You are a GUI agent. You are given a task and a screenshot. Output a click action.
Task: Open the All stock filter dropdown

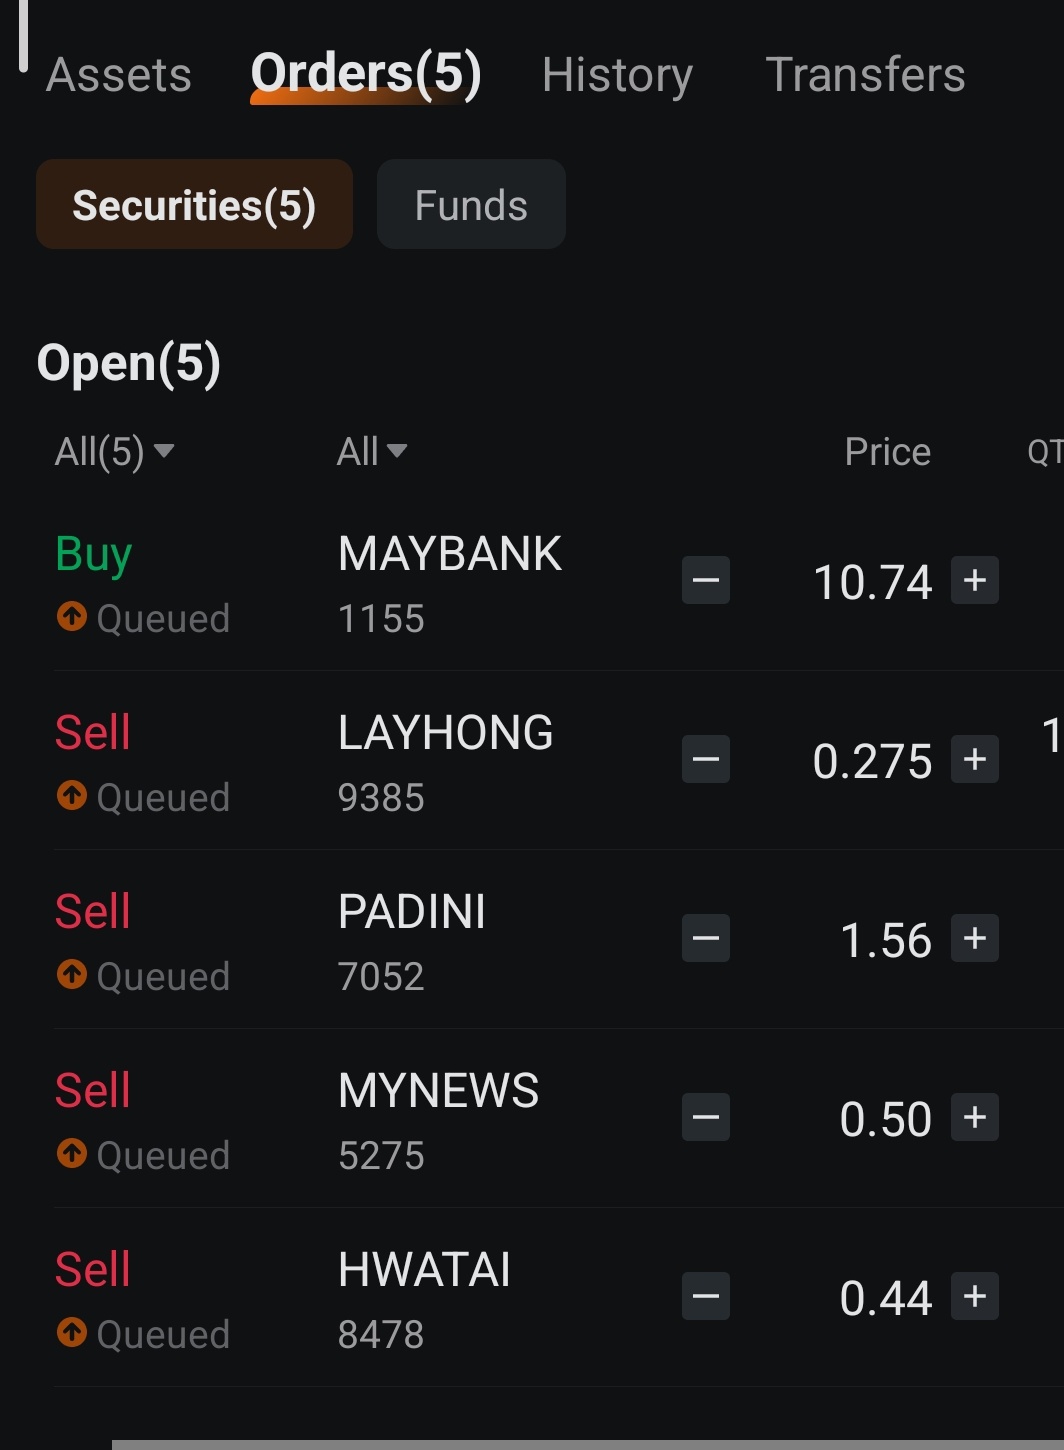(372, 452)
